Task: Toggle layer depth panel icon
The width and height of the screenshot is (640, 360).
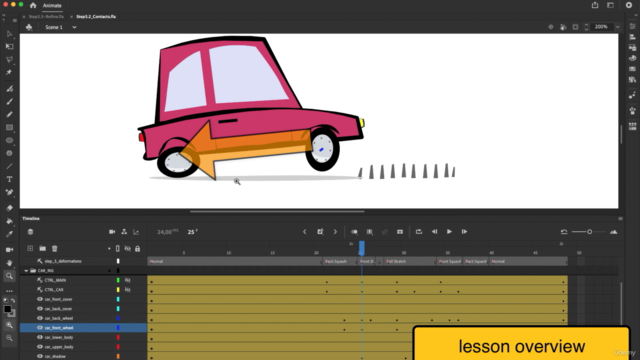Action: (136, 232)
